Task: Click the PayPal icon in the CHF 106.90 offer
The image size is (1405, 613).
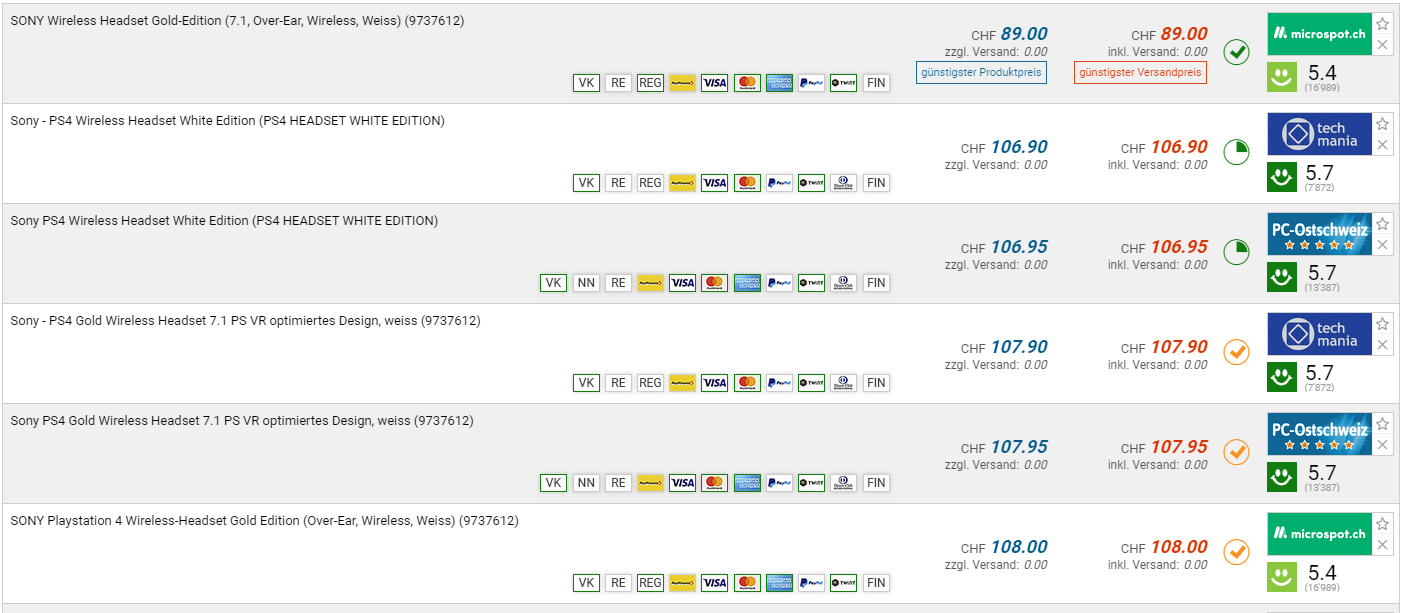Action: coord(779,183)
